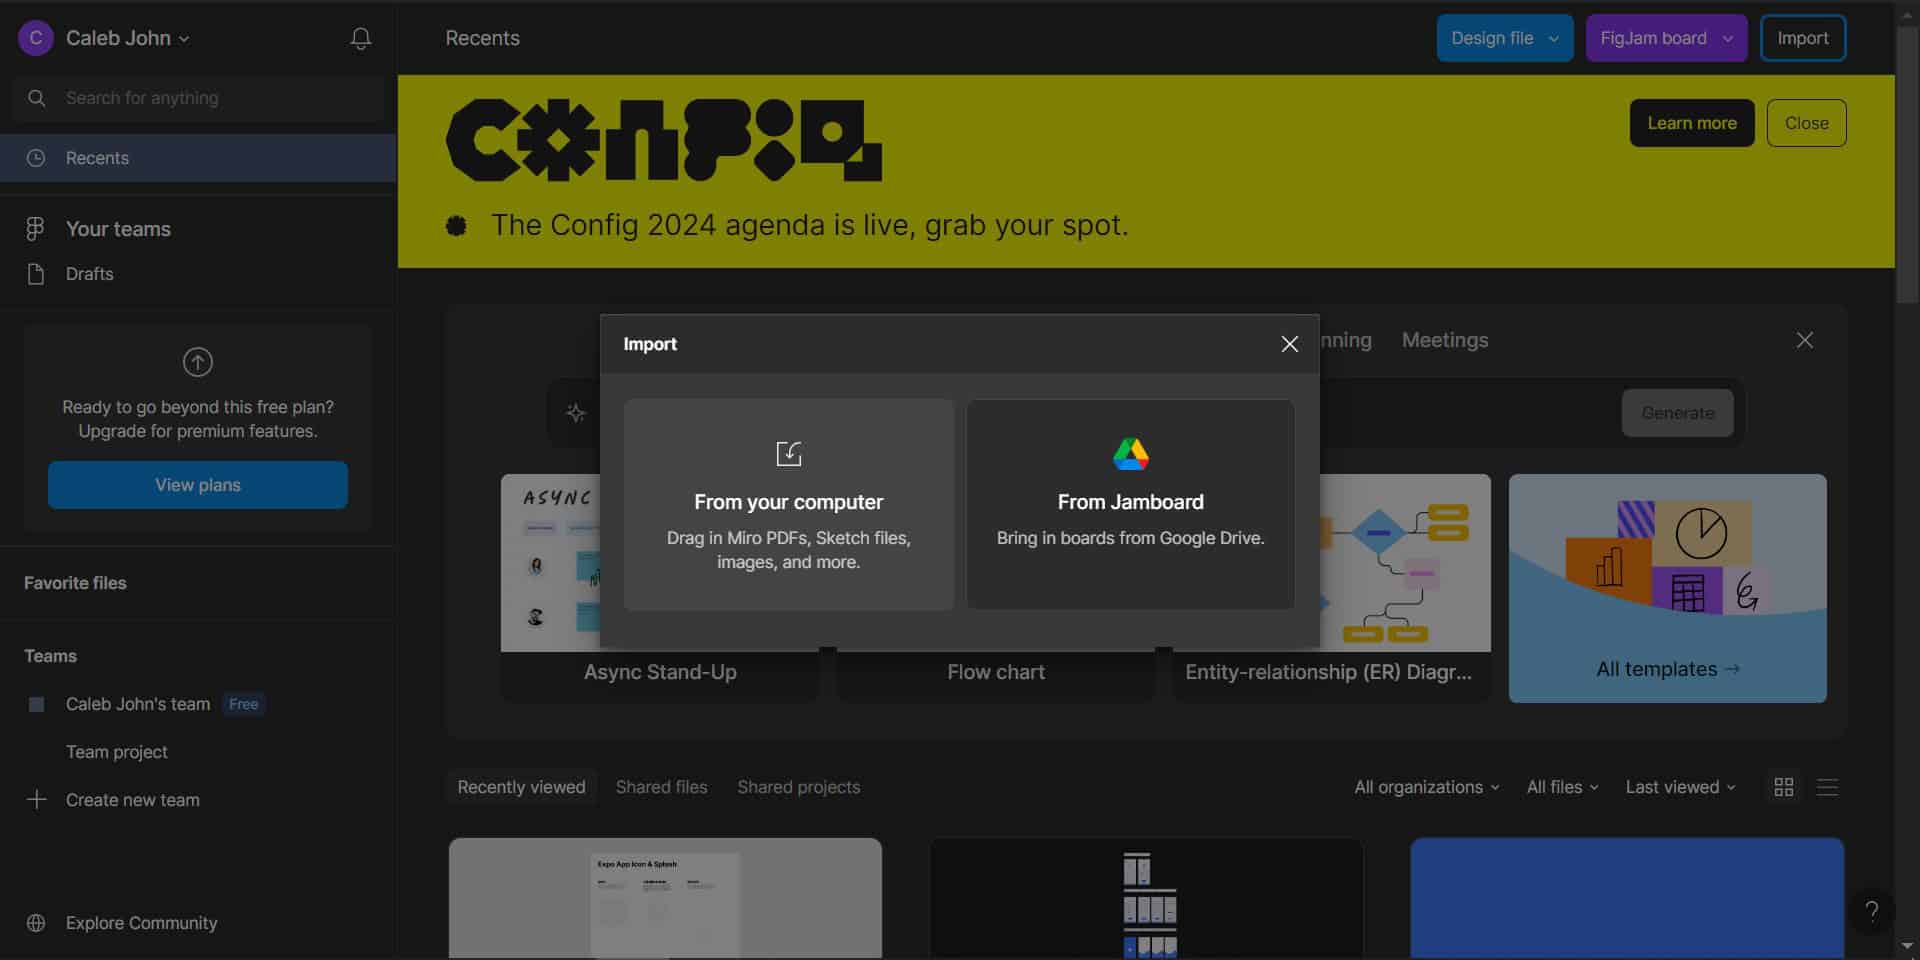Open the Design file dropdown arrow
This screenshot has height=960, width=1920.
tap(1553, 39)
